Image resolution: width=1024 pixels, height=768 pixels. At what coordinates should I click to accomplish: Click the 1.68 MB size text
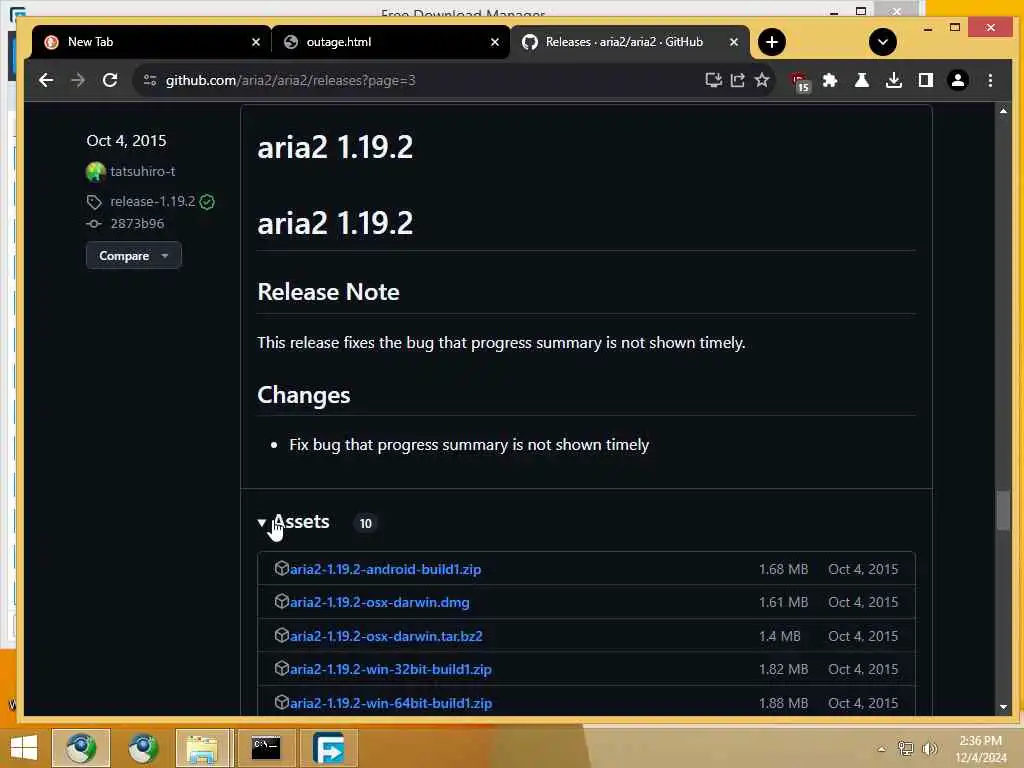click(x=783, y=569)
